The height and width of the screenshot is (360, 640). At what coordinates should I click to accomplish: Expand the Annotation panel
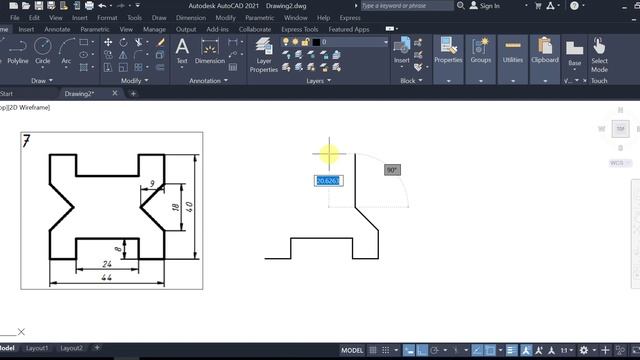(209, 81)
